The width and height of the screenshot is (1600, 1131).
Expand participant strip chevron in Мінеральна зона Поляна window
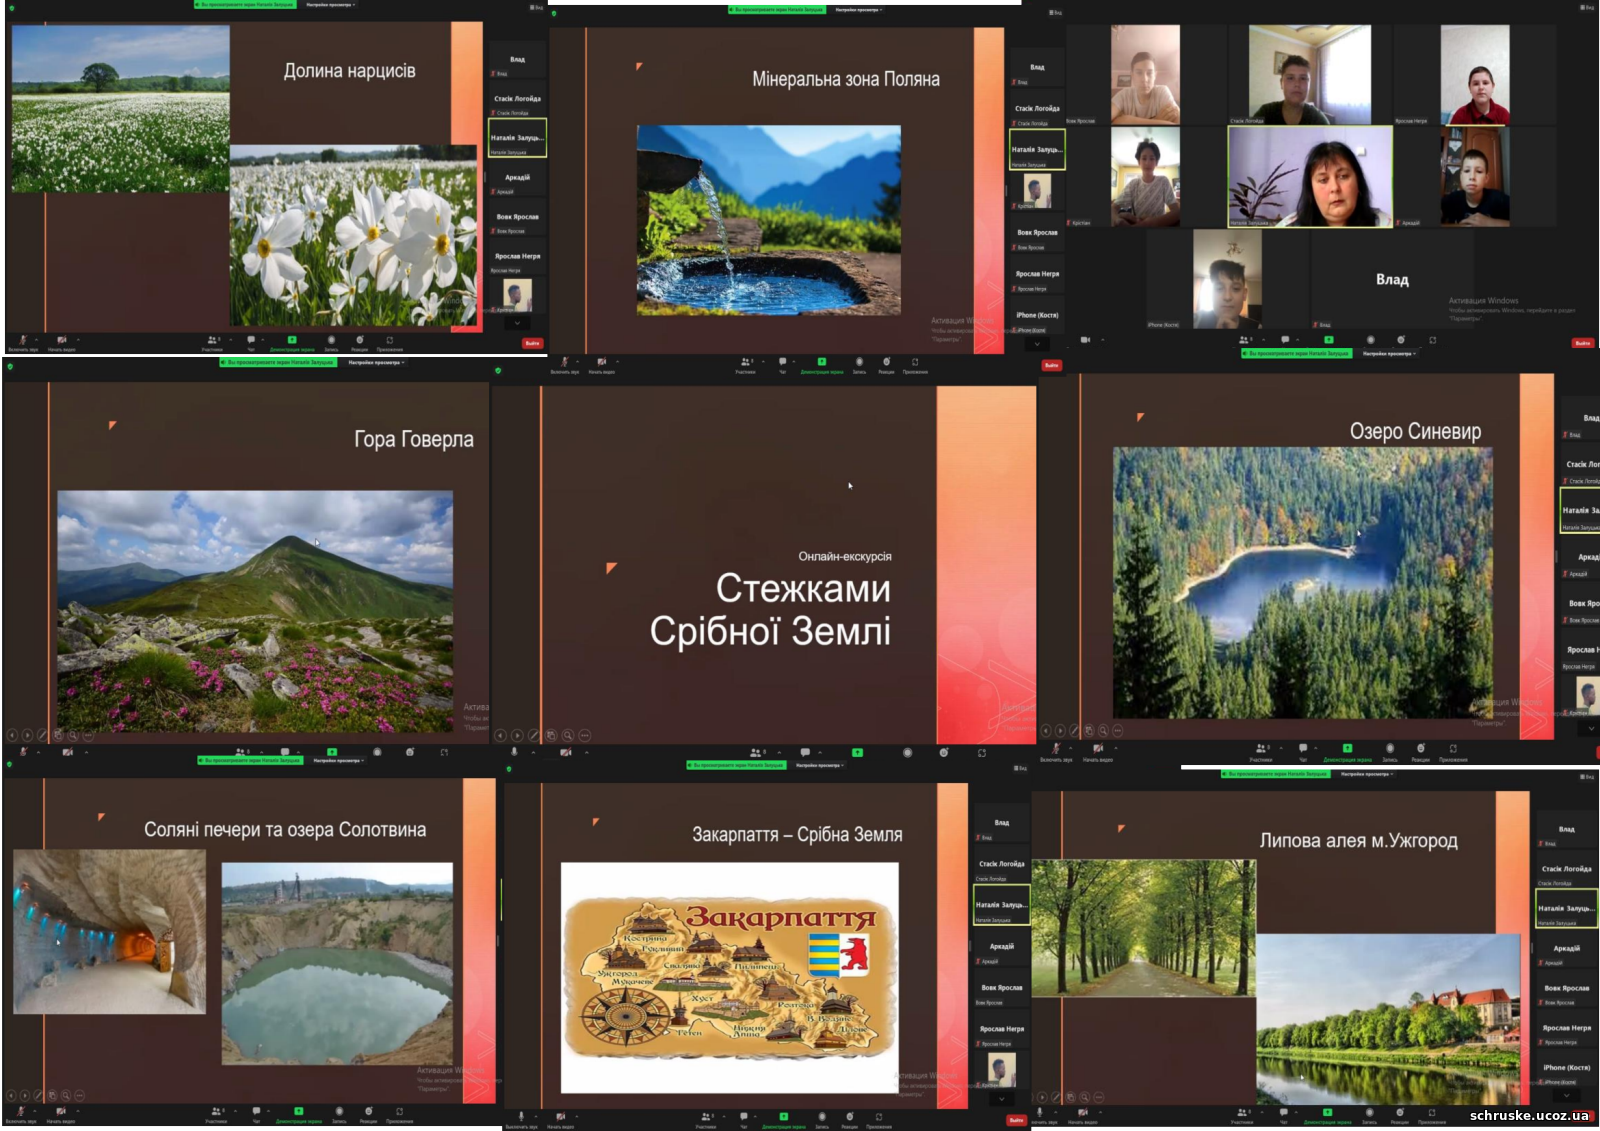click(x=1037, y=343)
